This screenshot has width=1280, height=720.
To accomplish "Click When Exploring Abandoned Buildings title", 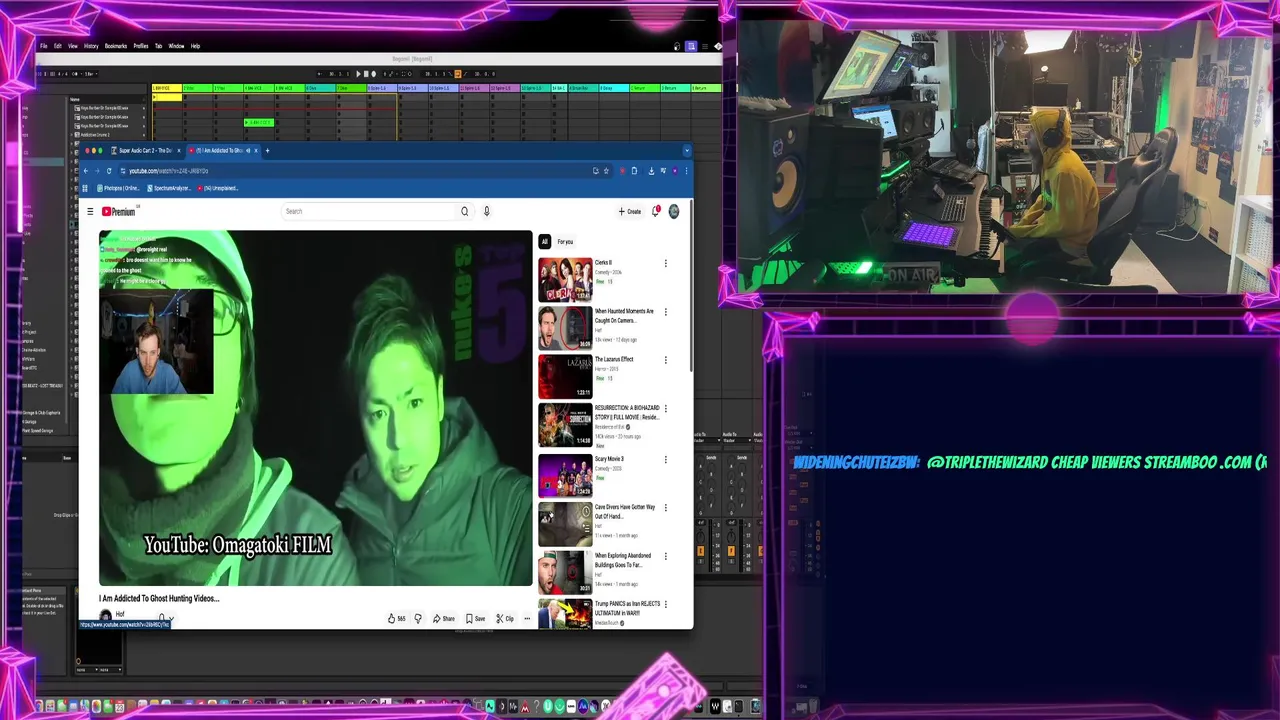I will coord(623,560).
